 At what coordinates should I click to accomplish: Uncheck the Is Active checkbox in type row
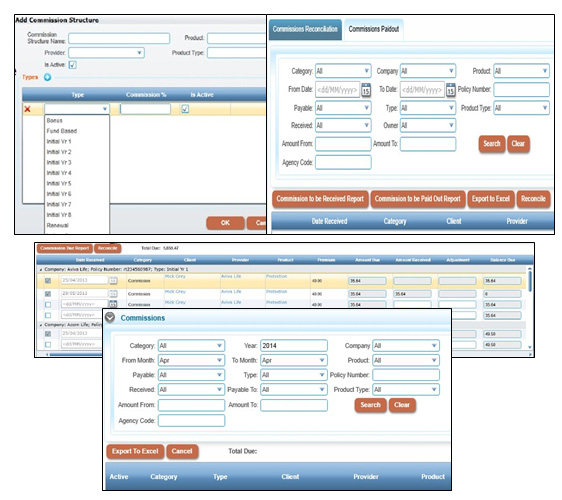[185, 109]
